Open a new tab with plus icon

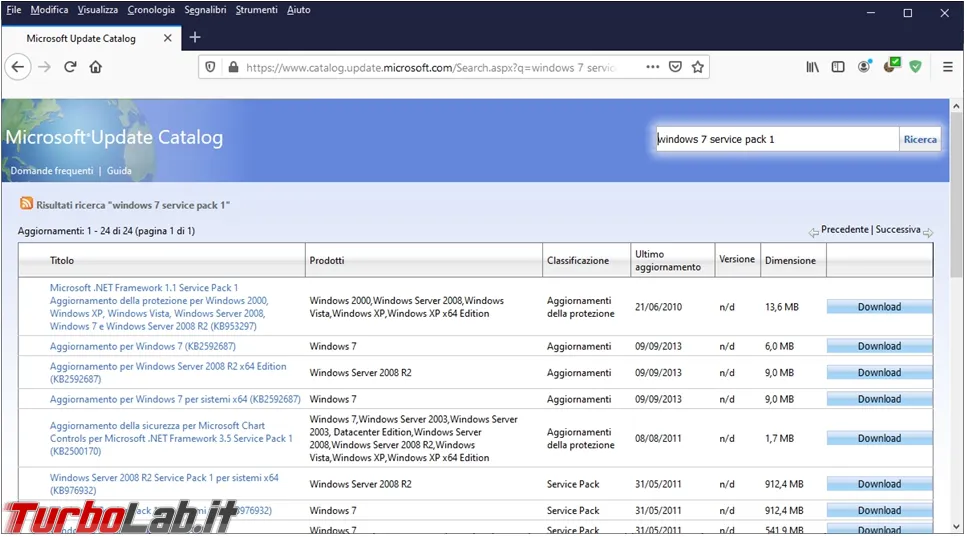pos(195,38)
